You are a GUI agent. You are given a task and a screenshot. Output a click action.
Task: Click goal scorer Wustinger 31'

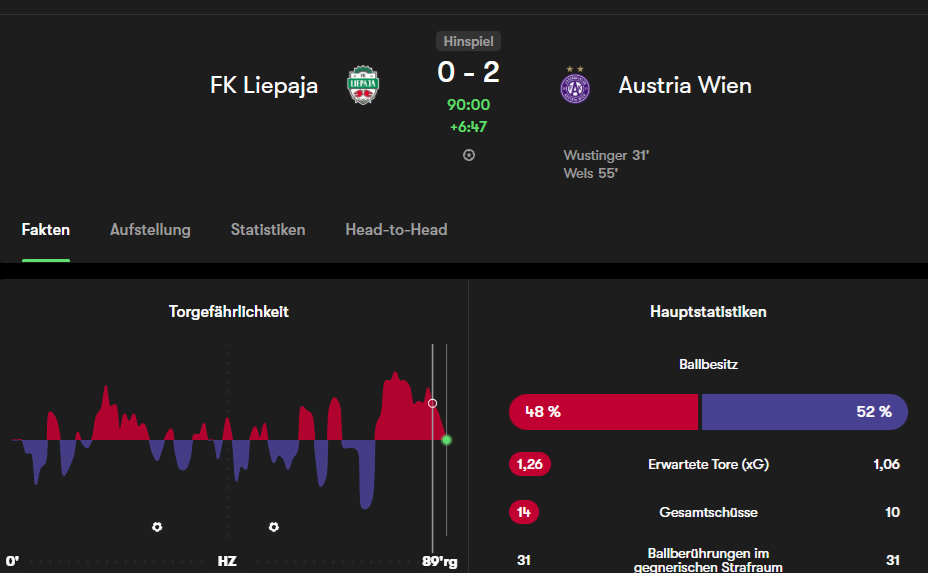coord(606,155)
